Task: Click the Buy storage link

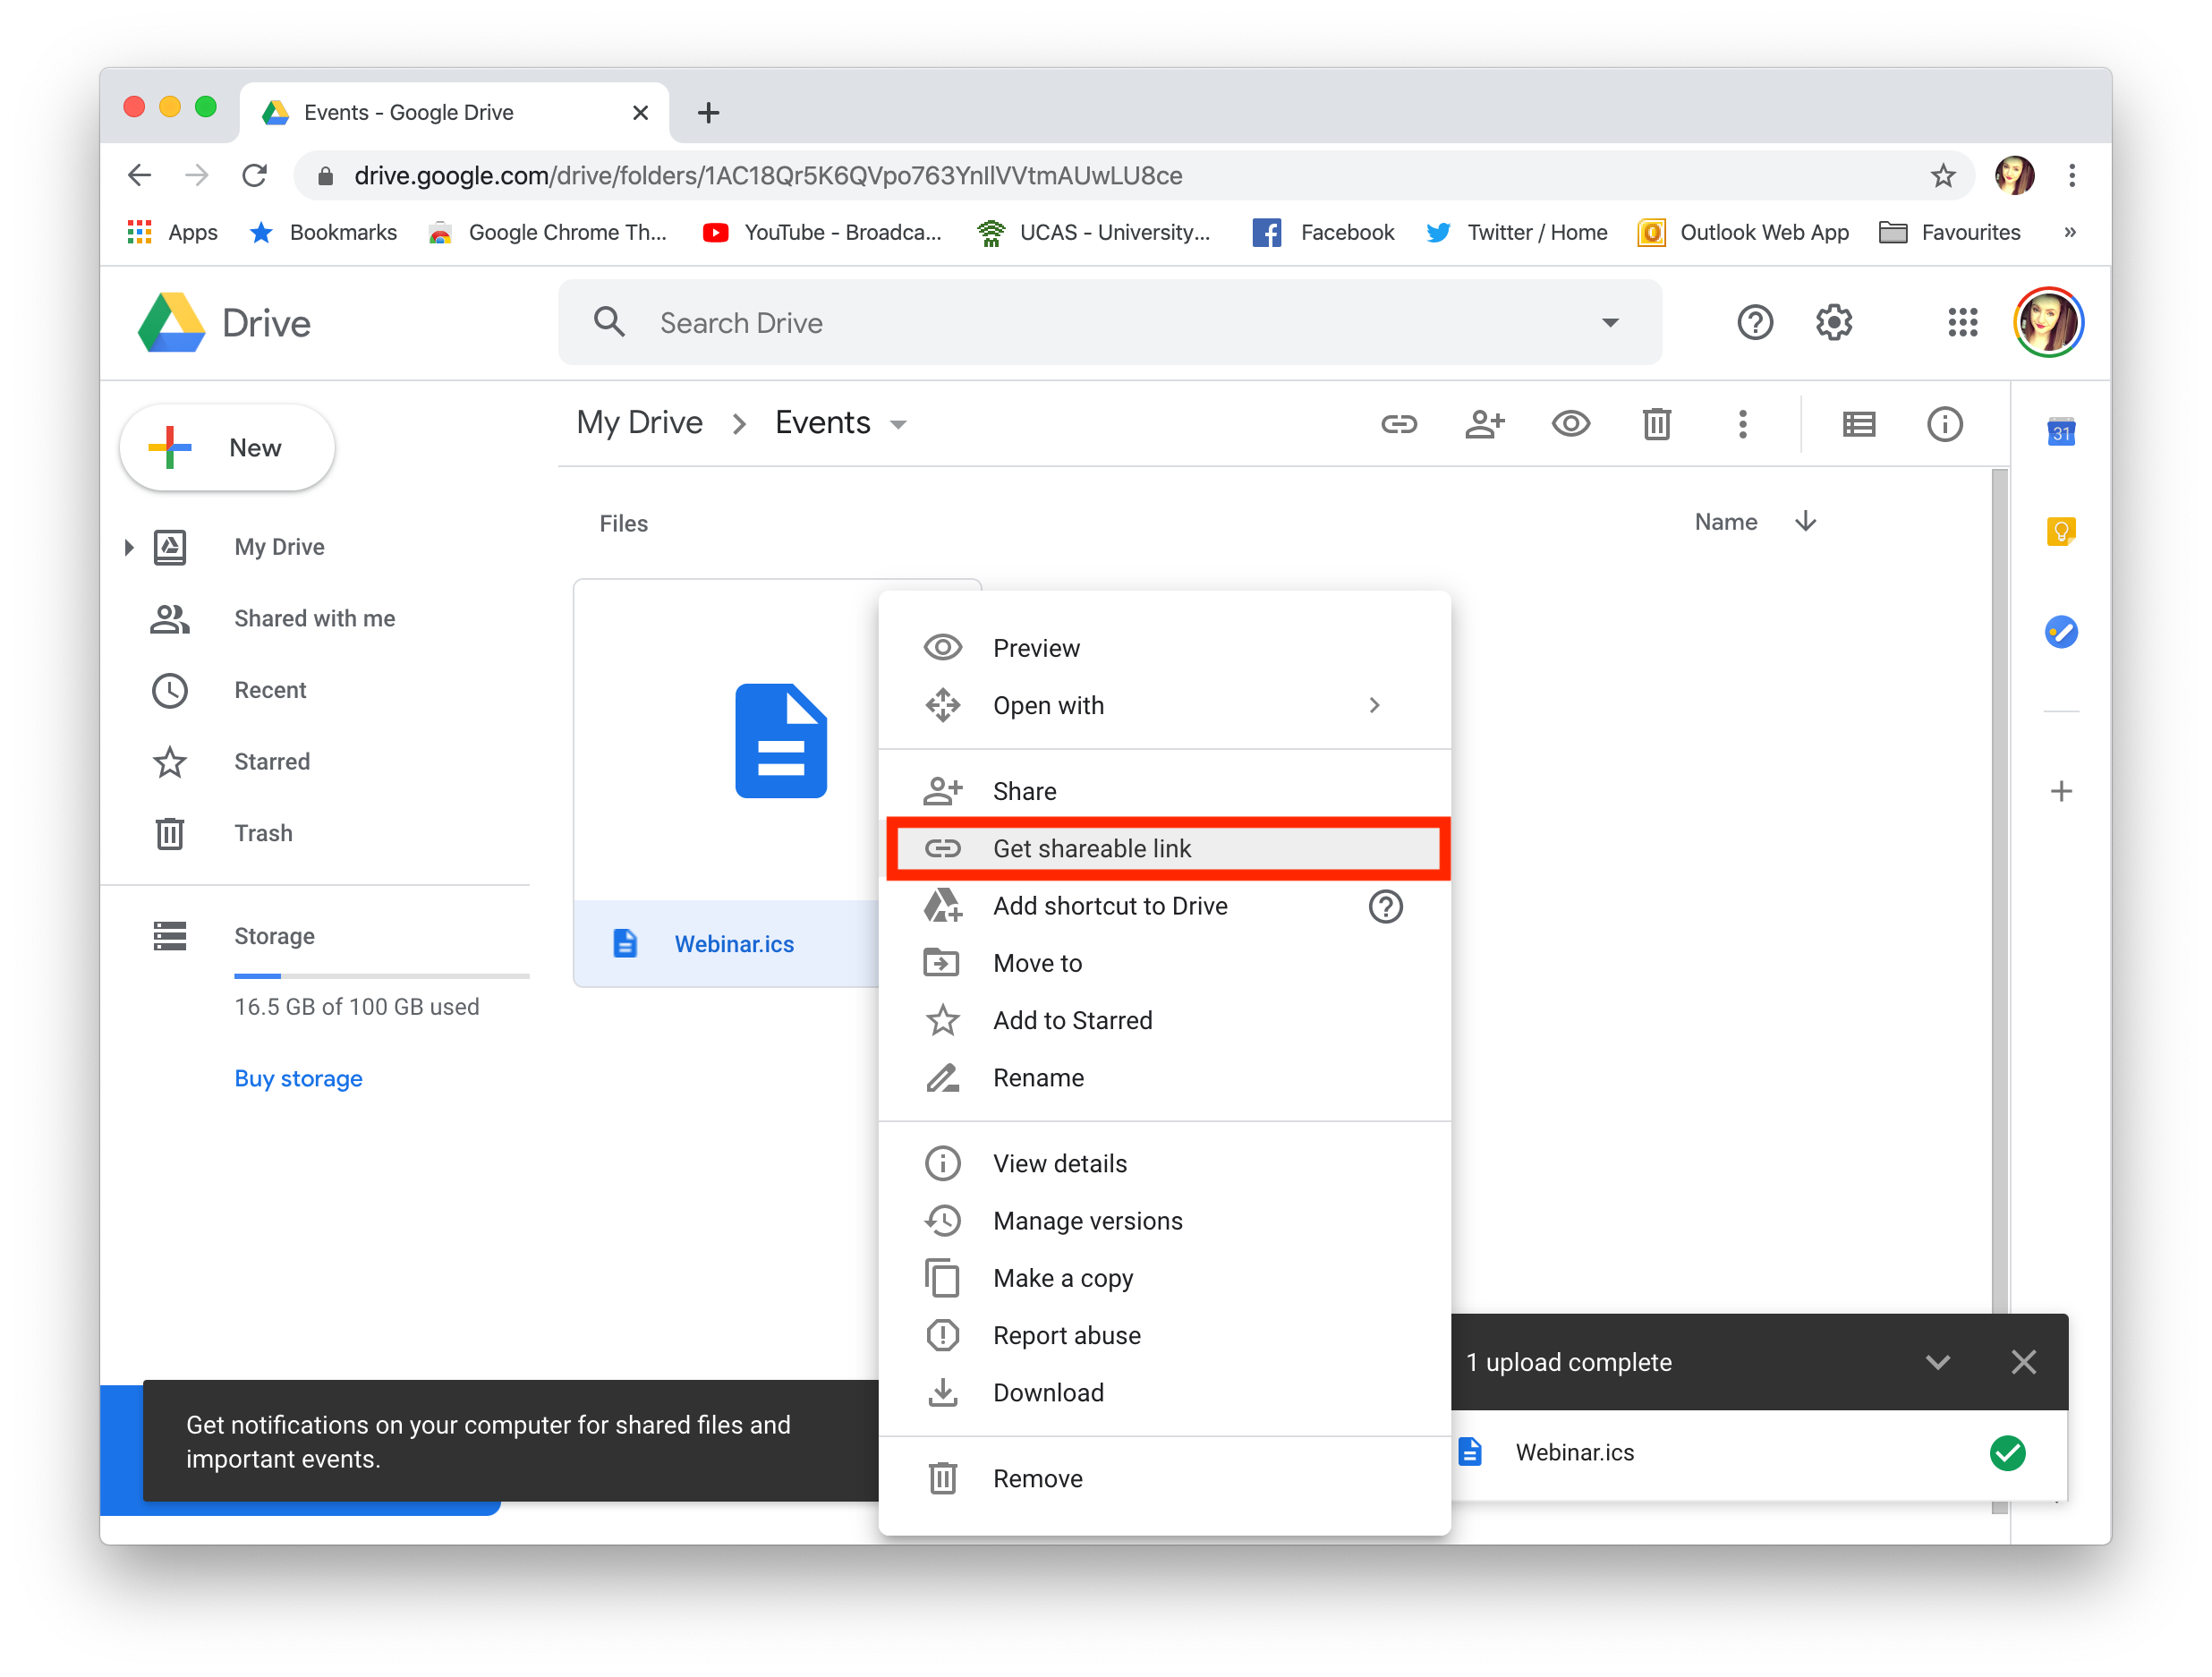Action: (298, 1078)
